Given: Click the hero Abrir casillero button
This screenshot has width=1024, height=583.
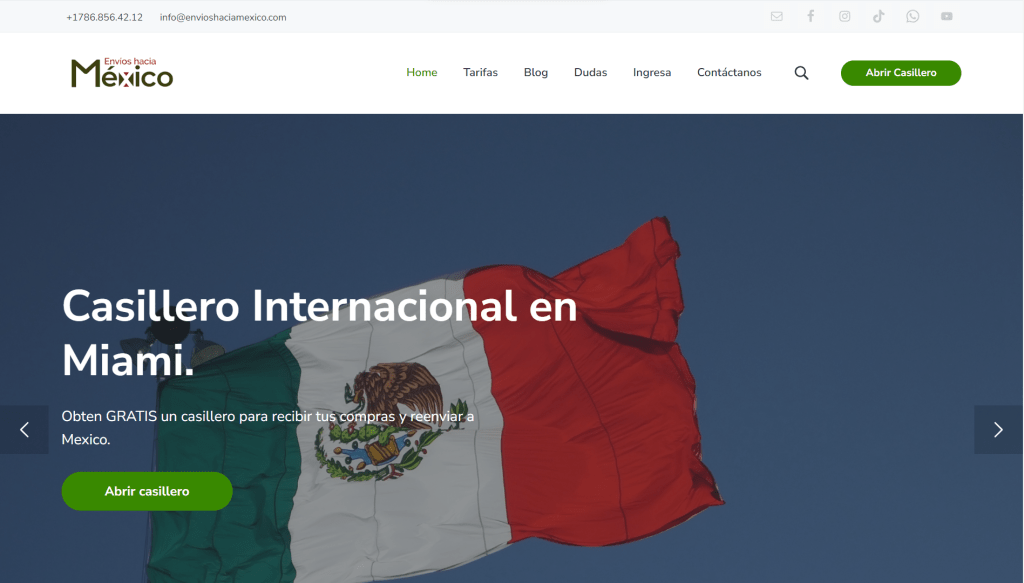Looking at the screenshot, I should tap(147, 491).
